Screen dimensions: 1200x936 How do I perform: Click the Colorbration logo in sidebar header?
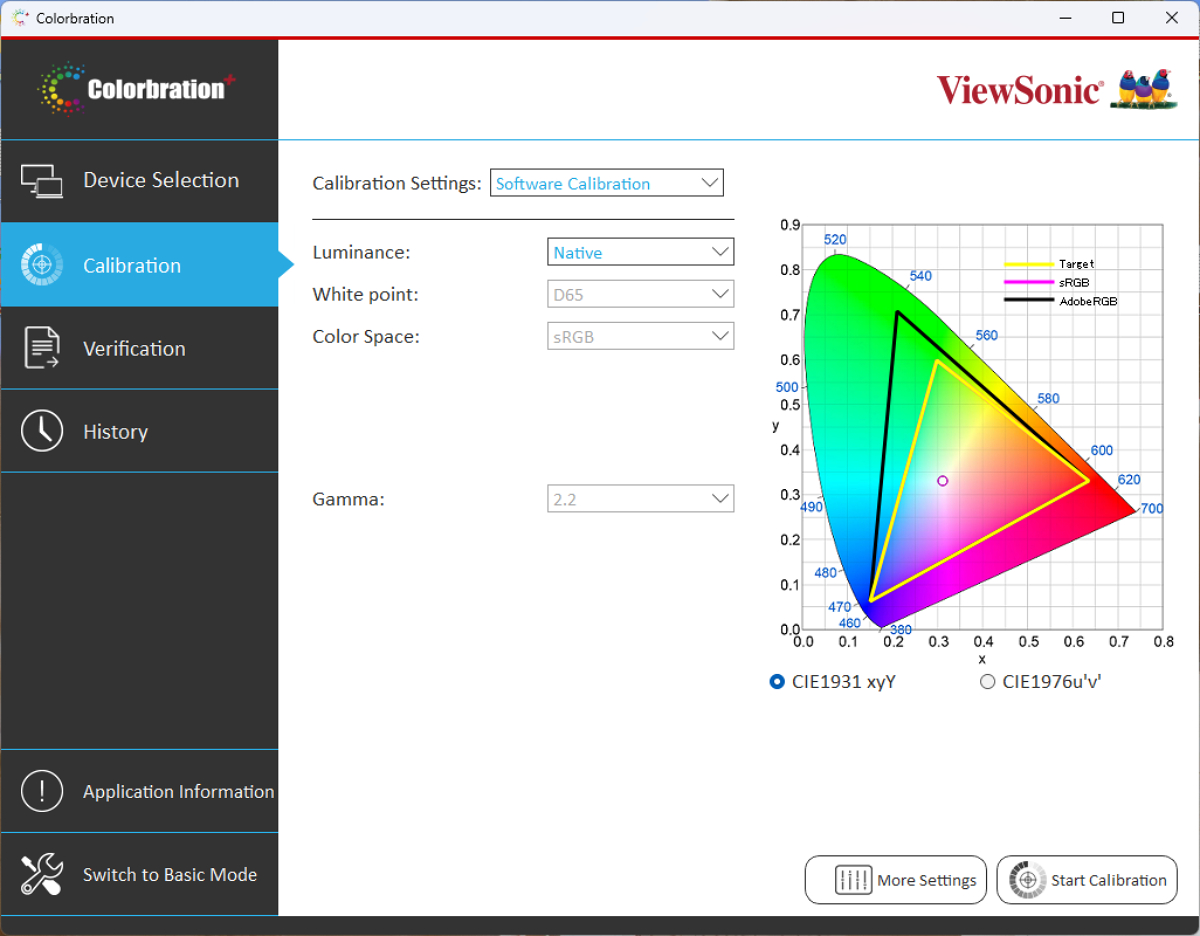[x=136, y=89]
